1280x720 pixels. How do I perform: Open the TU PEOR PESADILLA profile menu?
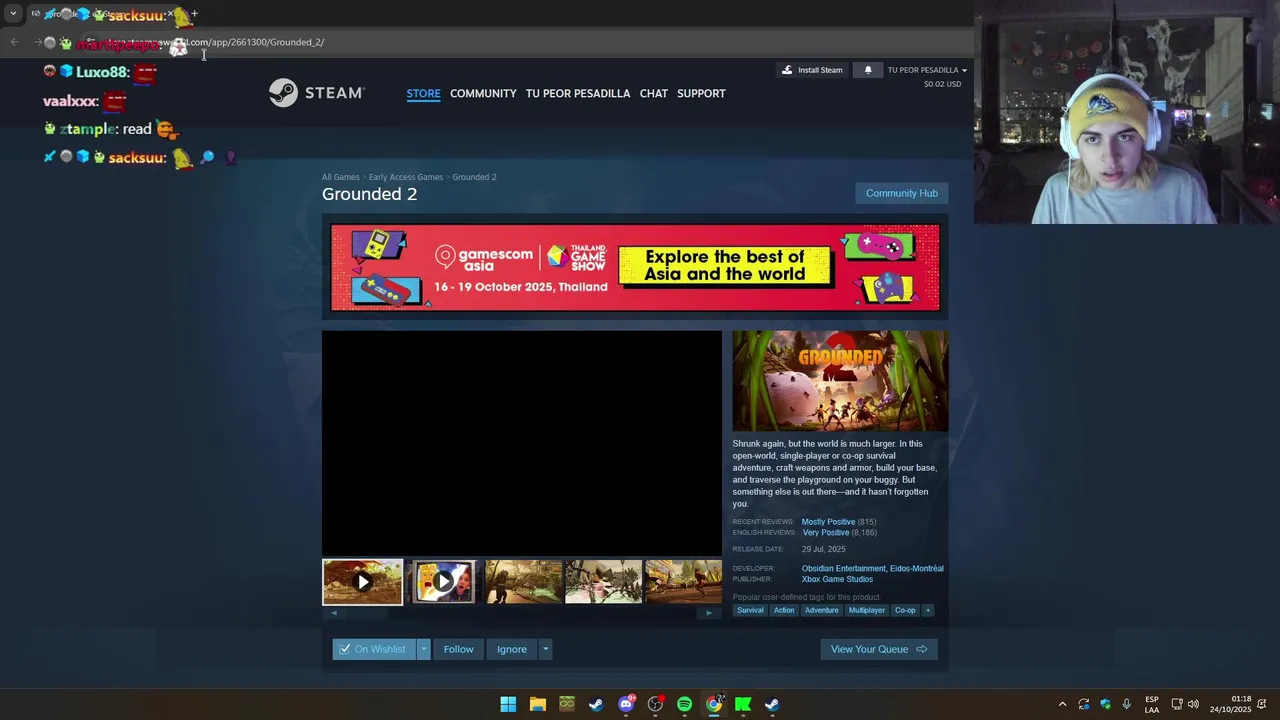(x=578, y=93)
